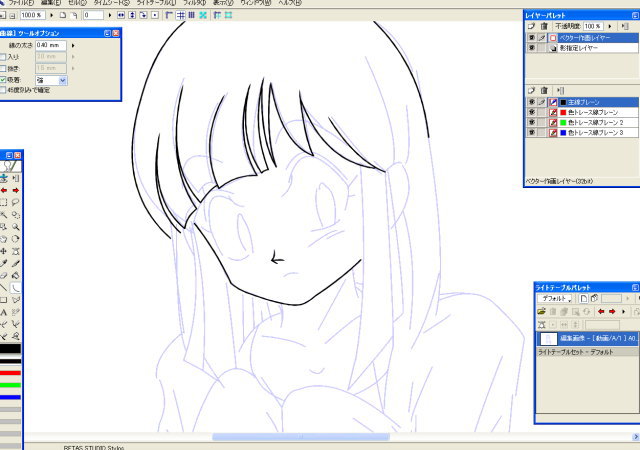The height and width of the screenshot is (450, 640).
Task: Select the 色トレース線プレーン 3 plane
Action: 594,132
